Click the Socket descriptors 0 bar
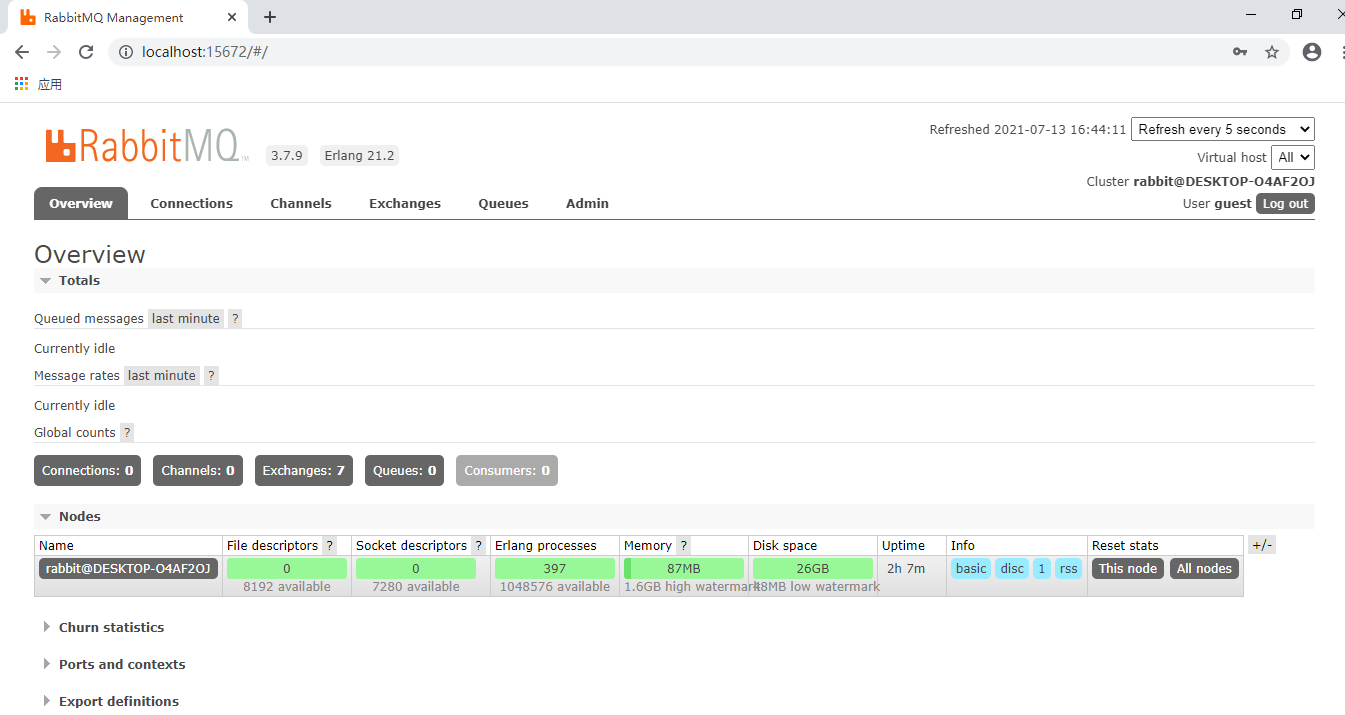Viewport: 1345px width, 715px height. click(x=416, y=568)
